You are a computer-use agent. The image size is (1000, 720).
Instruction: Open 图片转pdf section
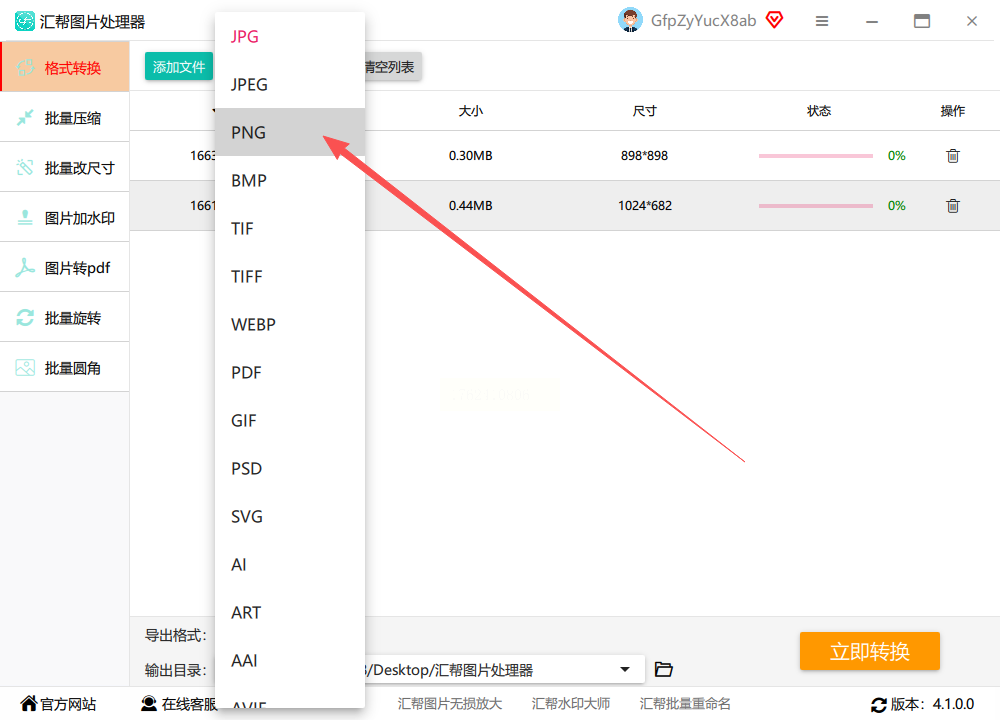coord(65,268)
